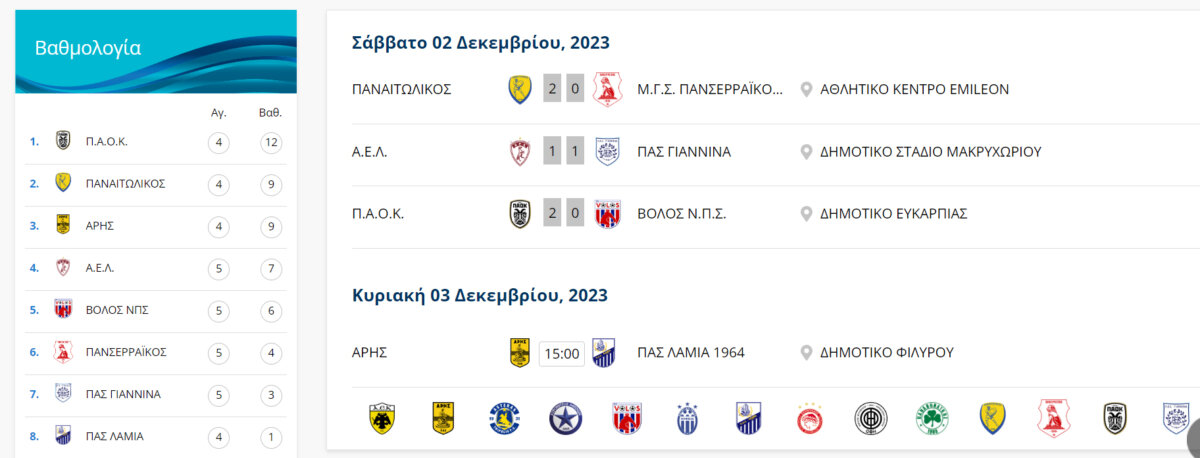Open the Asteras Tripolis logo in the strip
Viewport: 1200px width, 458px height.
pos(504,417)
